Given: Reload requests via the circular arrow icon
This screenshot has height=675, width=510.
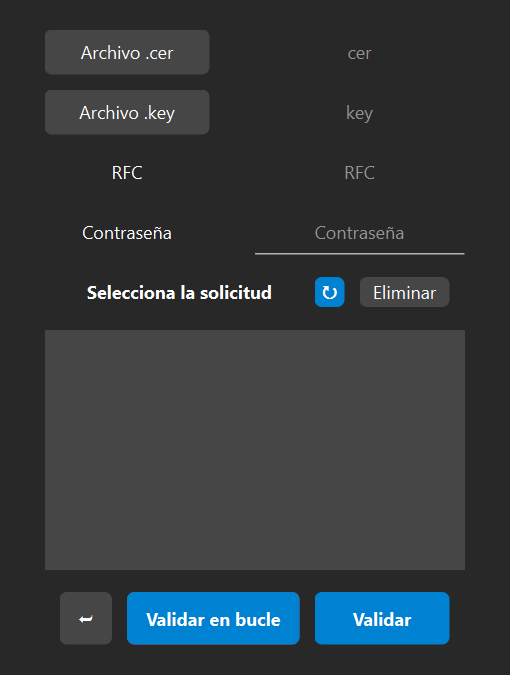Looking at the screenshot, I should (x=329, y=292).
